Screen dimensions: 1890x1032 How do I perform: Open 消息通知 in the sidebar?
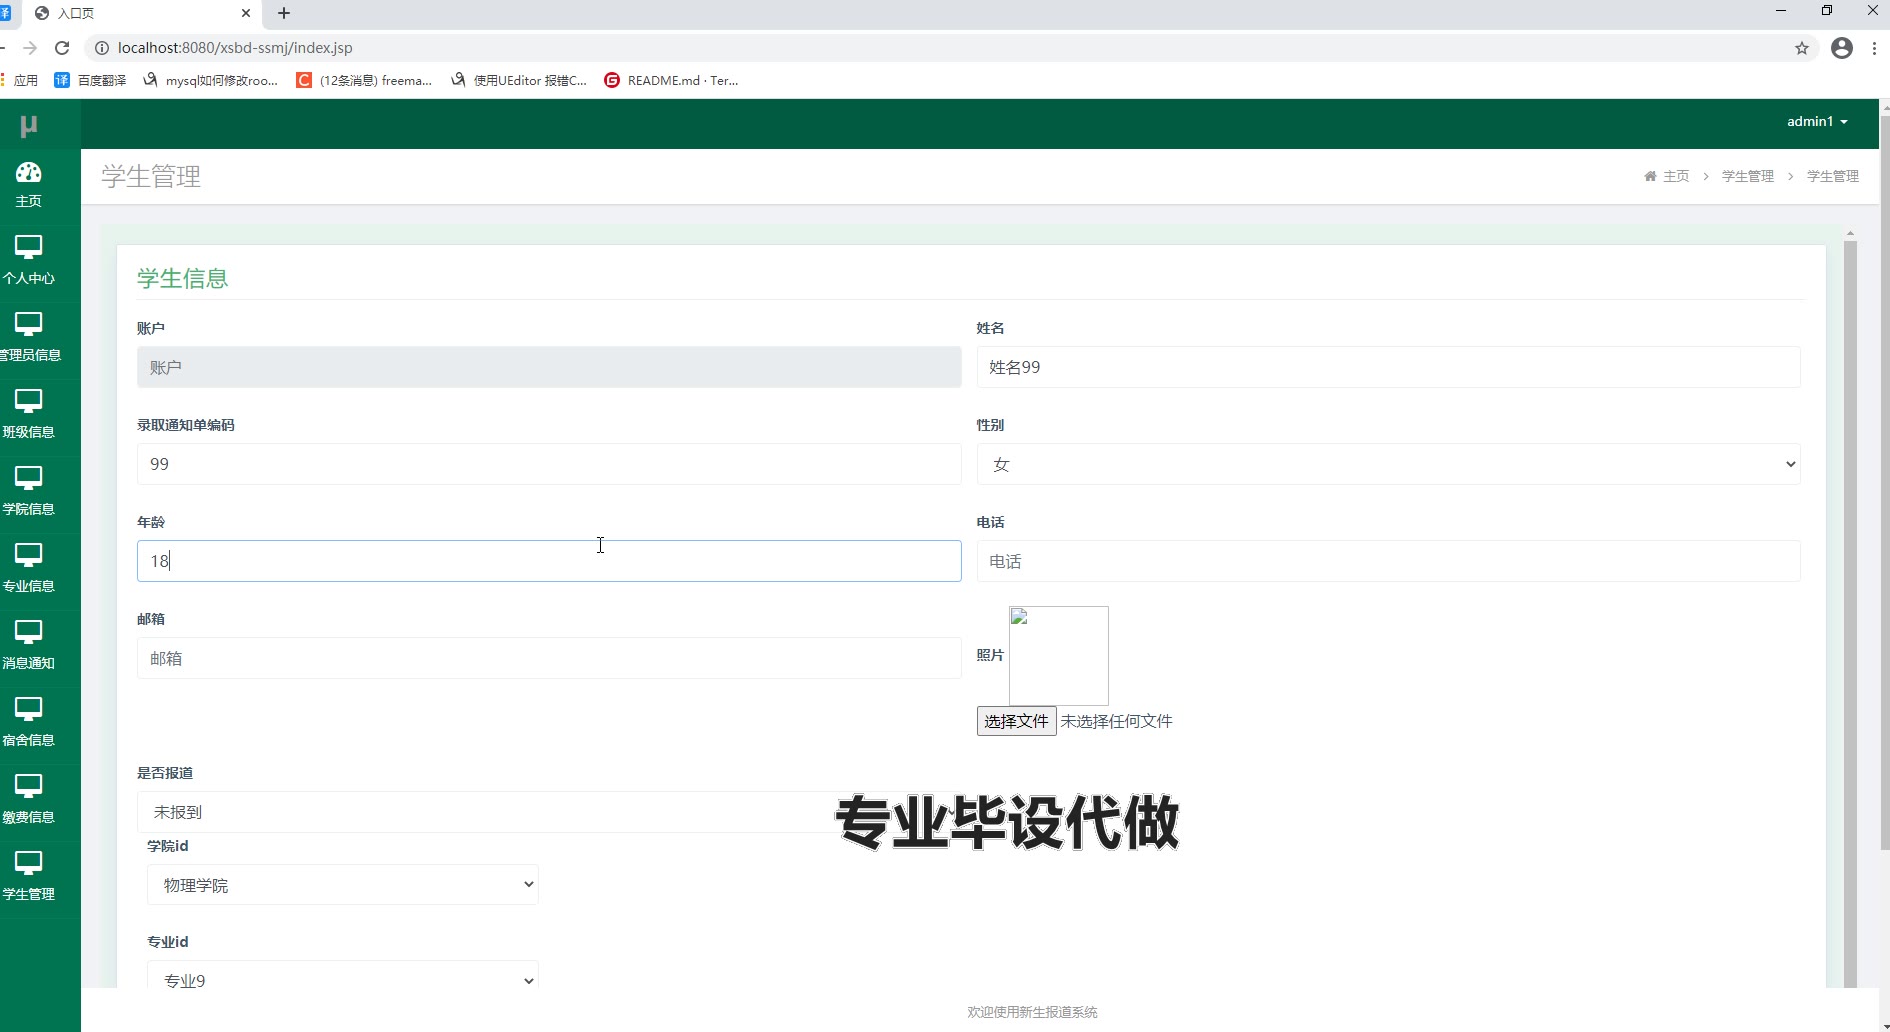coord(29,647)
